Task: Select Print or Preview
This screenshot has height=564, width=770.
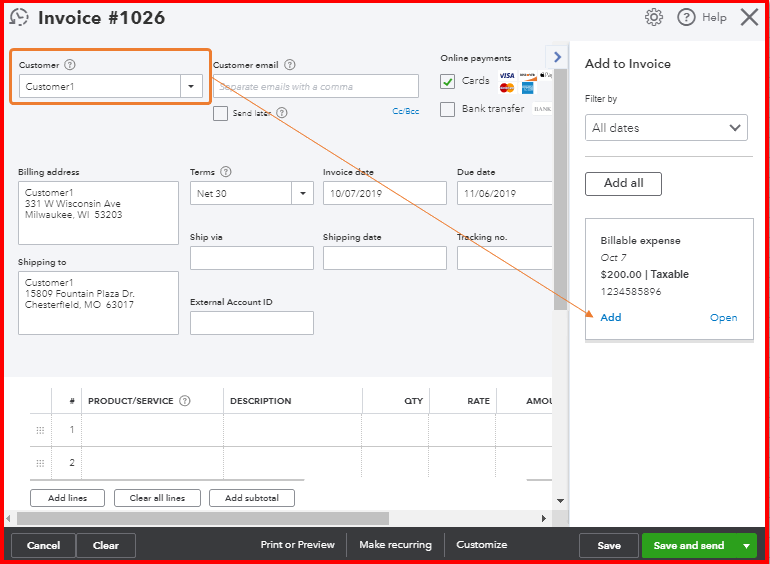Action: (x=297, y=544)
